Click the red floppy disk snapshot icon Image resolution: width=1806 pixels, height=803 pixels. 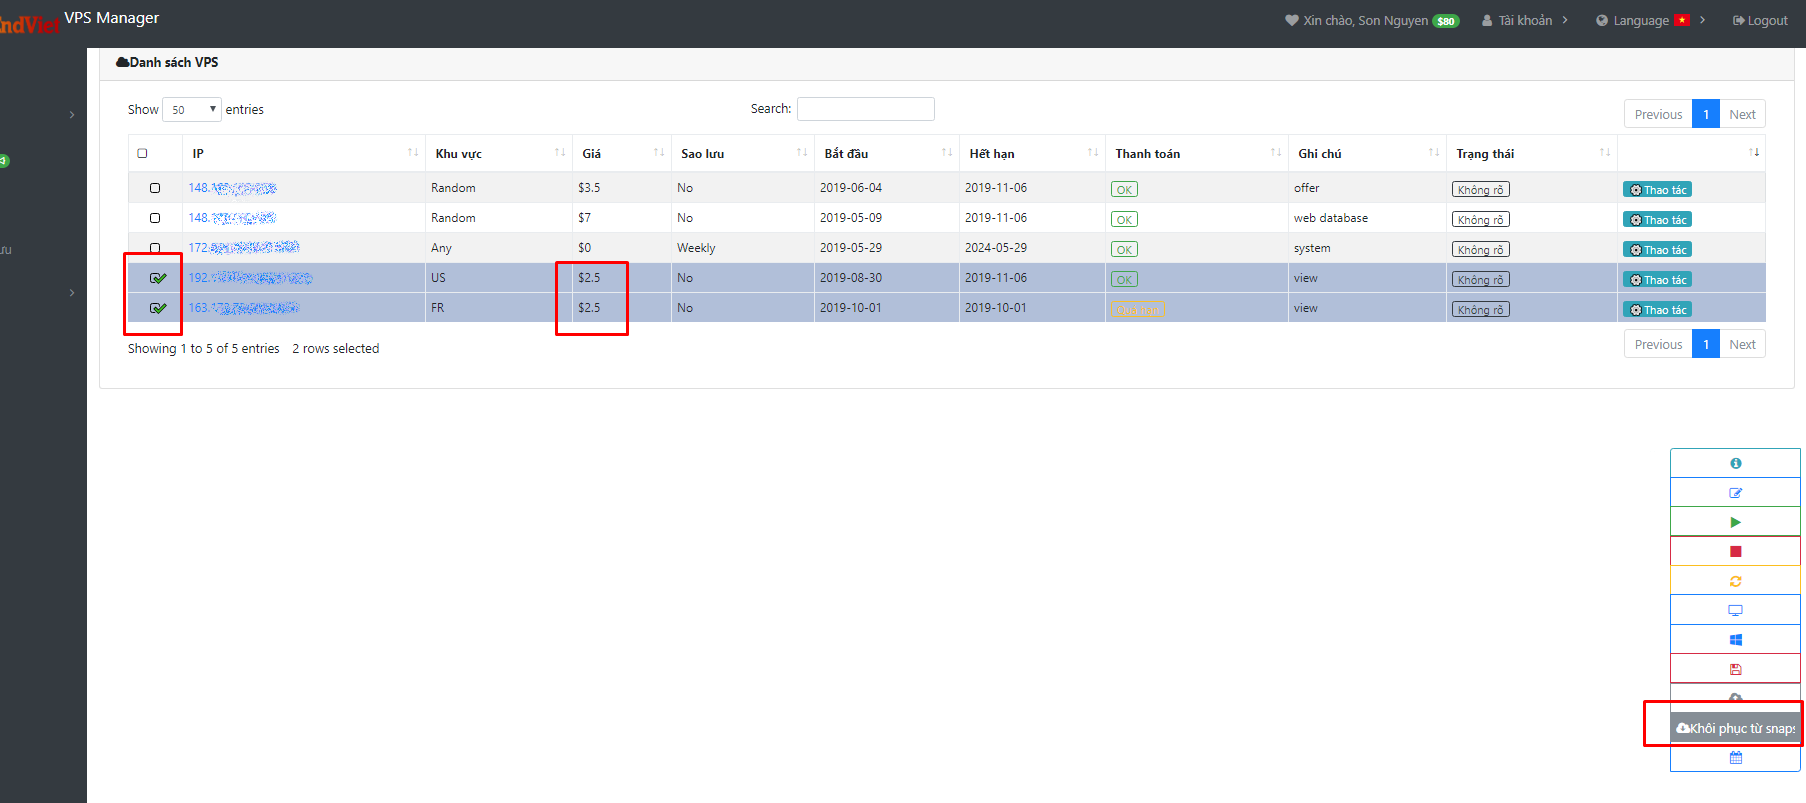[1735, 669]
